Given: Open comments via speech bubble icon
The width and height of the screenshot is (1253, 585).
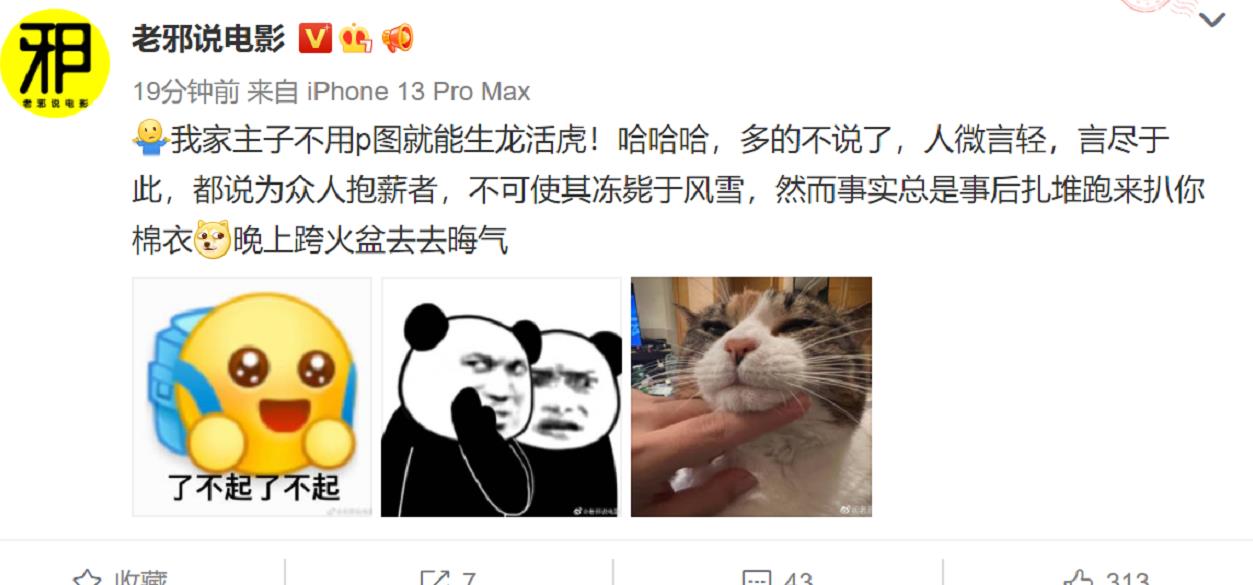Looking at the screenshot, I should click(756, 579).
